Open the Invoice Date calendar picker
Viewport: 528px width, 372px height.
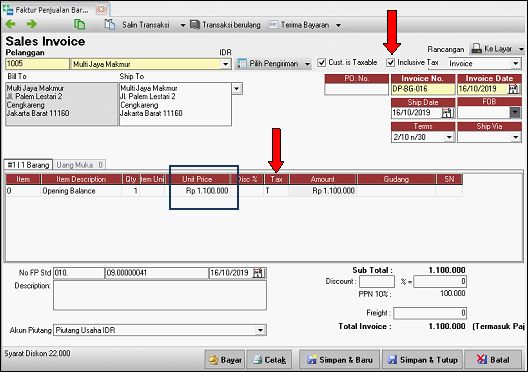[x=514, y=89]
